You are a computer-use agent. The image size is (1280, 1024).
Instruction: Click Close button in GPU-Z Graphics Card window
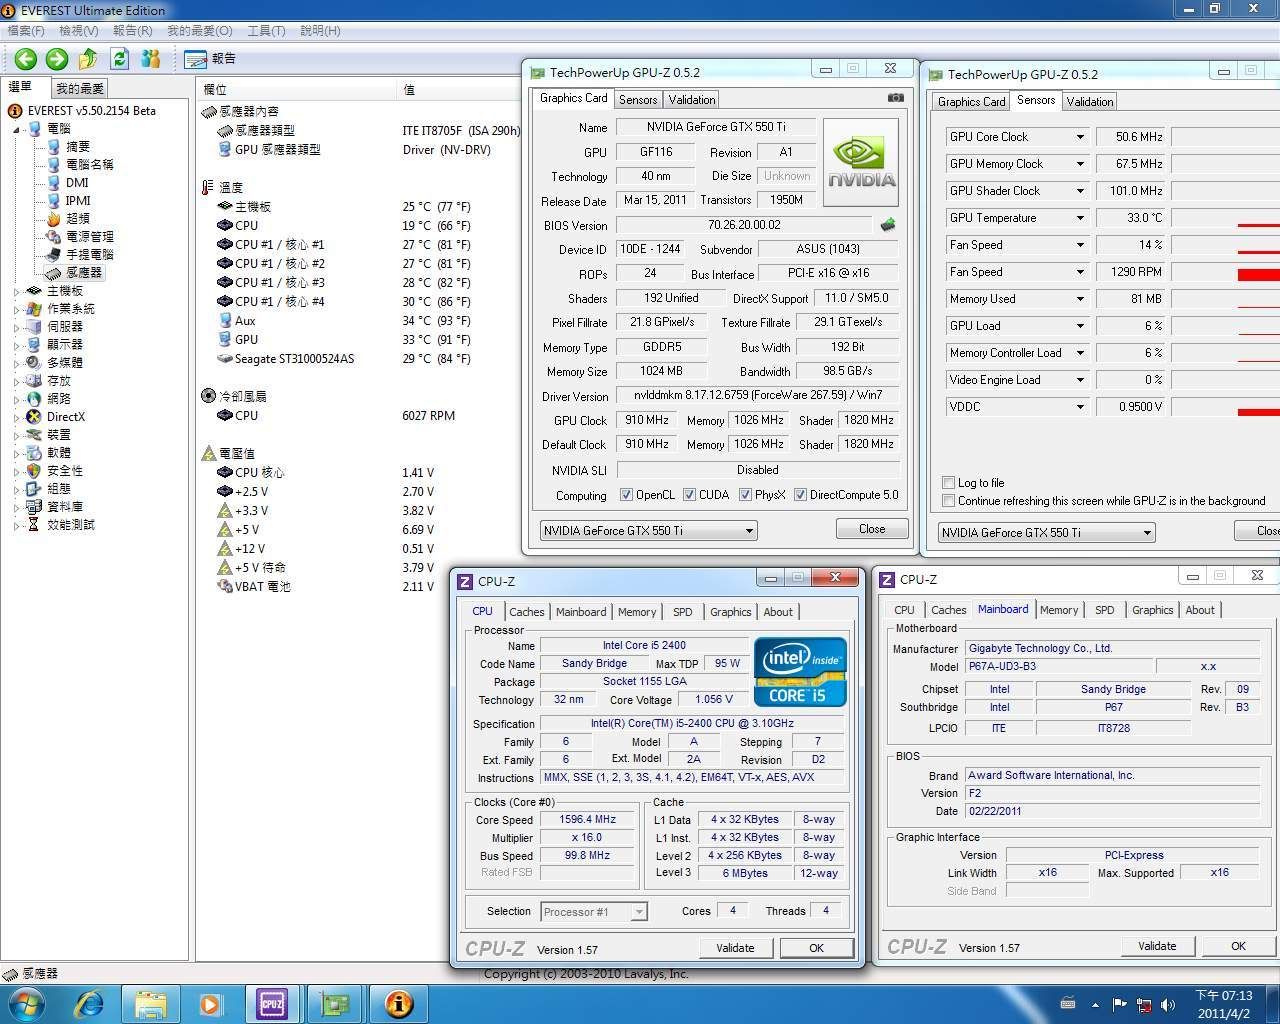(x=872, y=529)
